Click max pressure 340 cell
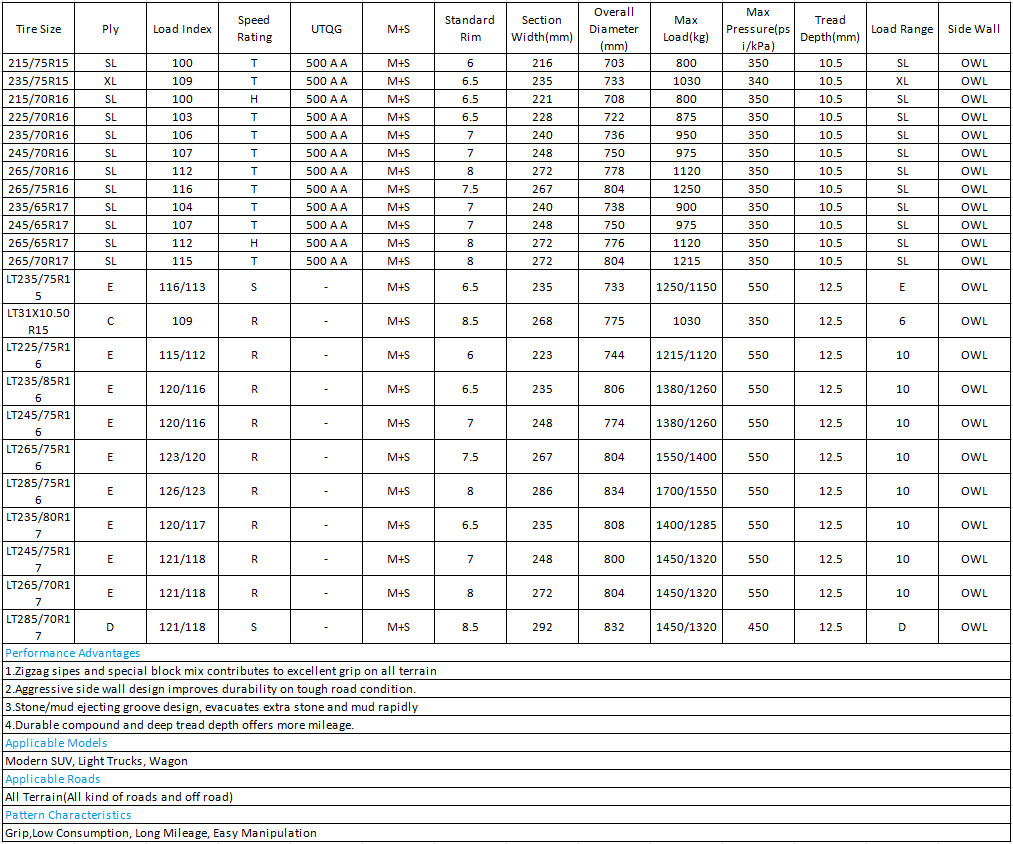Image resolution: width=1013 pixels, height=844 pixels. (x=758, y=81)
